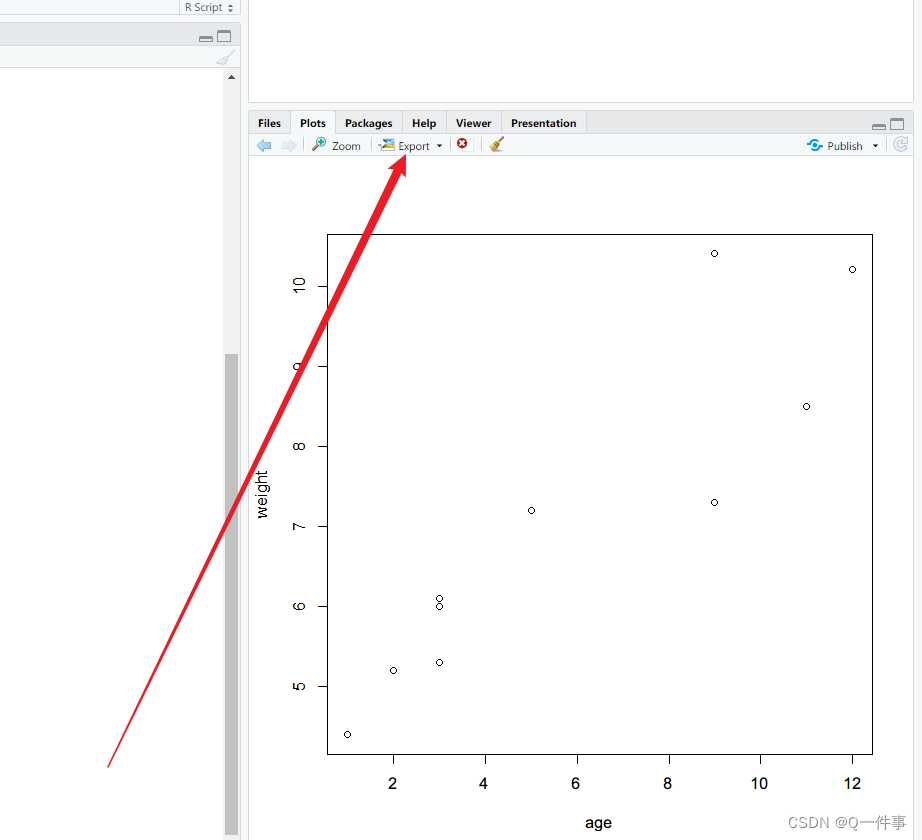The width and height of the screenshot is (922, 840).
Task: Switch to the Files tab
Action: (x=269, y=123)
